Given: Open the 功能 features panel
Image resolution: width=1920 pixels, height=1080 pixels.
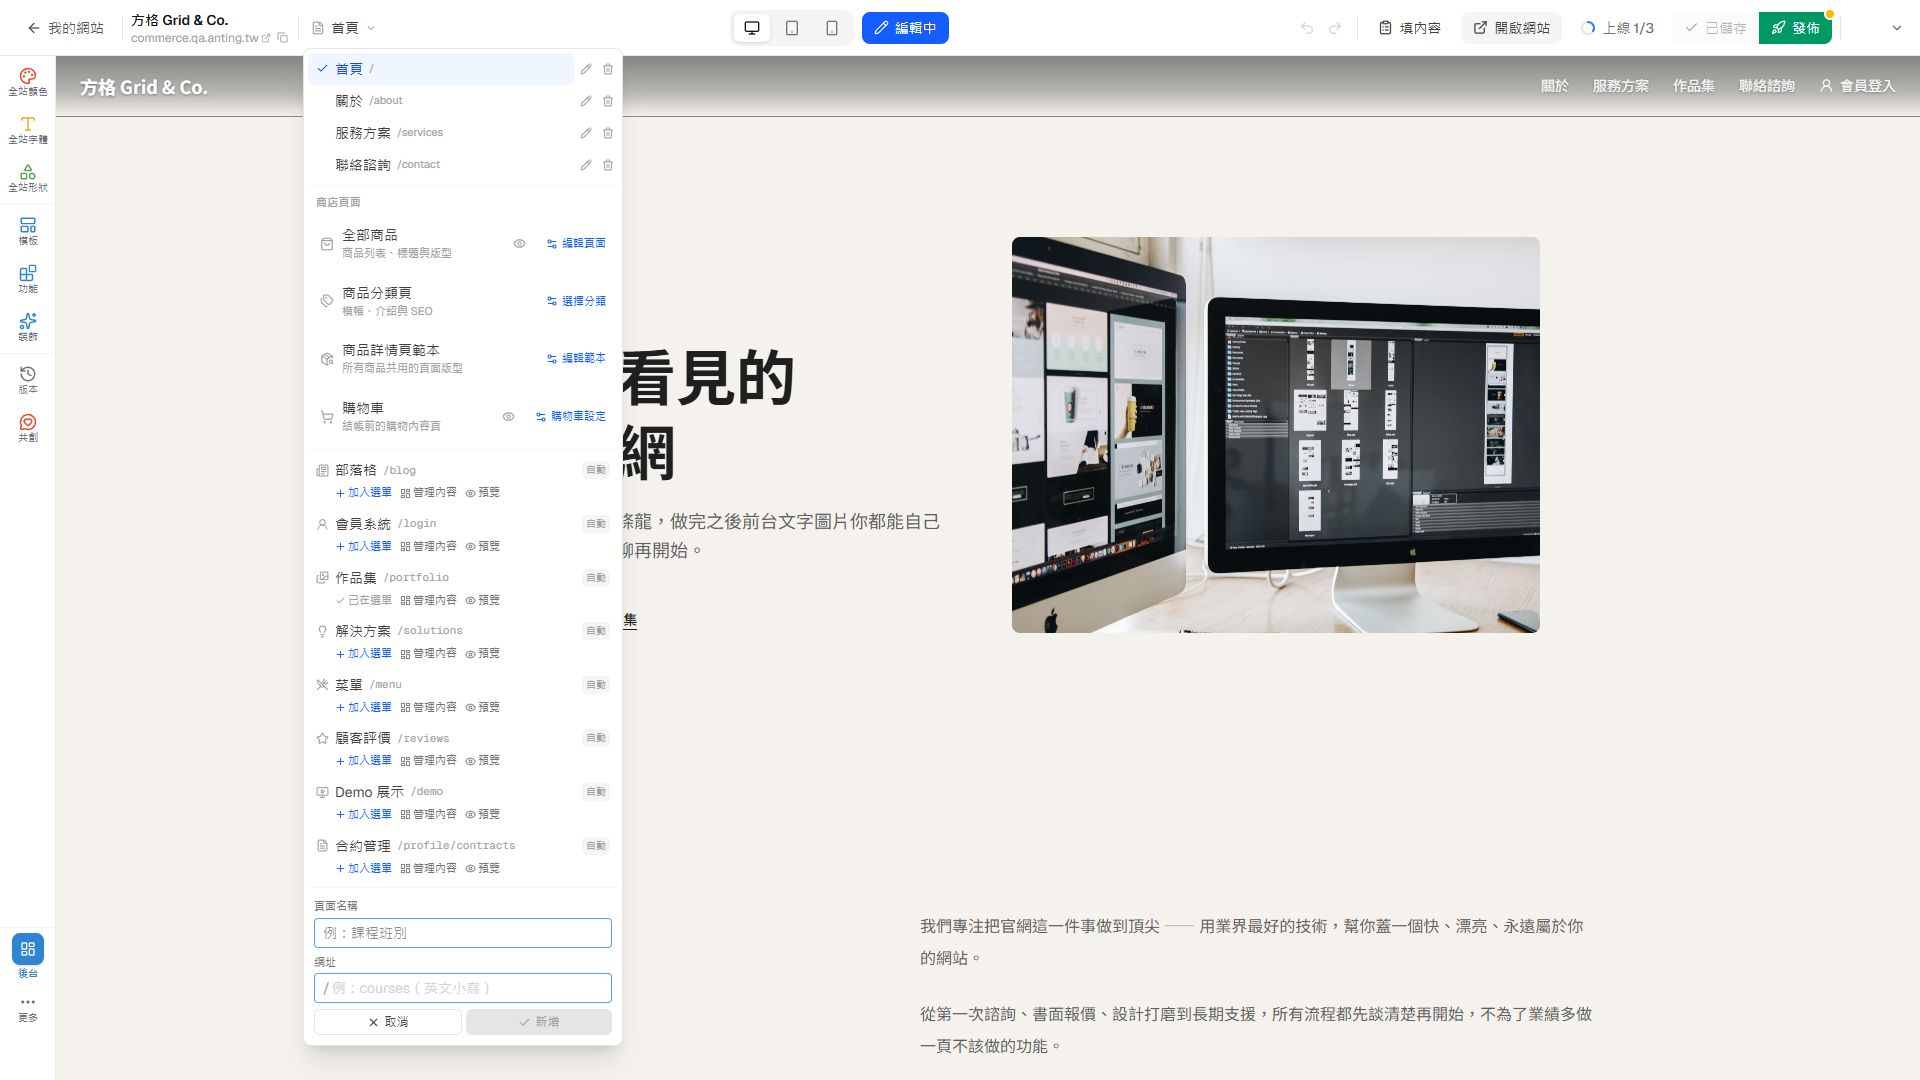Looking at the screenshot, I should 28,279.
